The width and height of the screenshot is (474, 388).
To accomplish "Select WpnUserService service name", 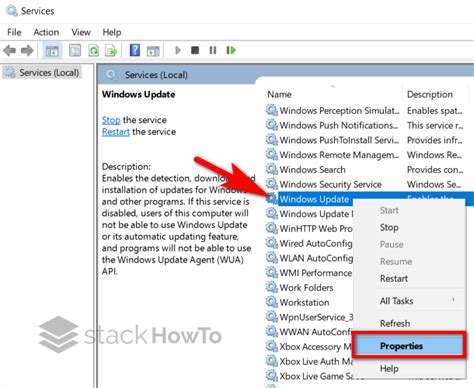I will pyautogui.click(x=316, y=317).
